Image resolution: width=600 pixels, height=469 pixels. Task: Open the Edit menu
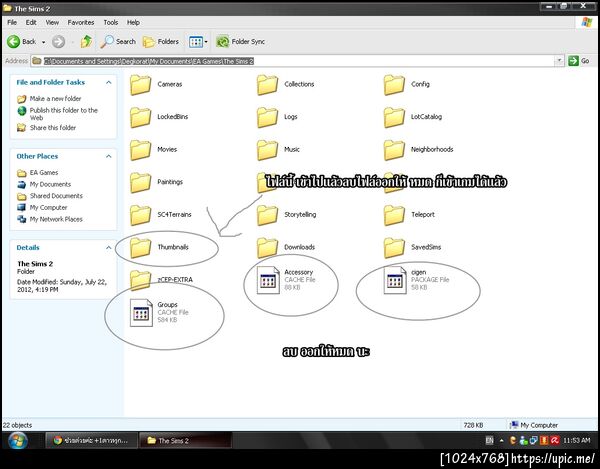point(31,22)
